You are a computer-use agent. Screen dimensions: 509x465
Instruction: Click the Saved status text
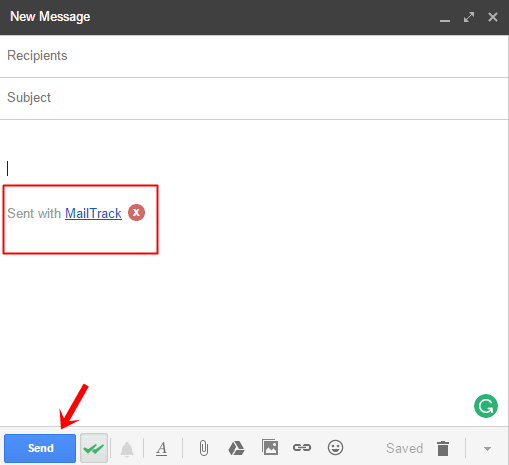tap(404, 448)
